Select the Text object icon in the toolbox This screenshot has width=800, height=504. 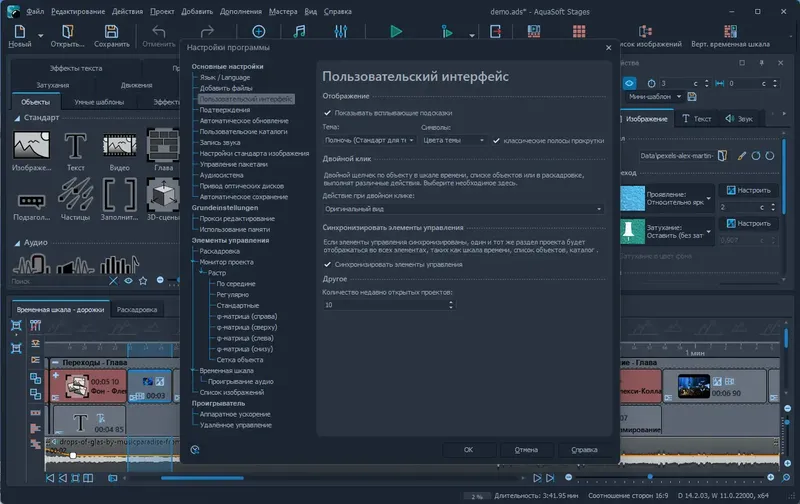tap(75, 146)
